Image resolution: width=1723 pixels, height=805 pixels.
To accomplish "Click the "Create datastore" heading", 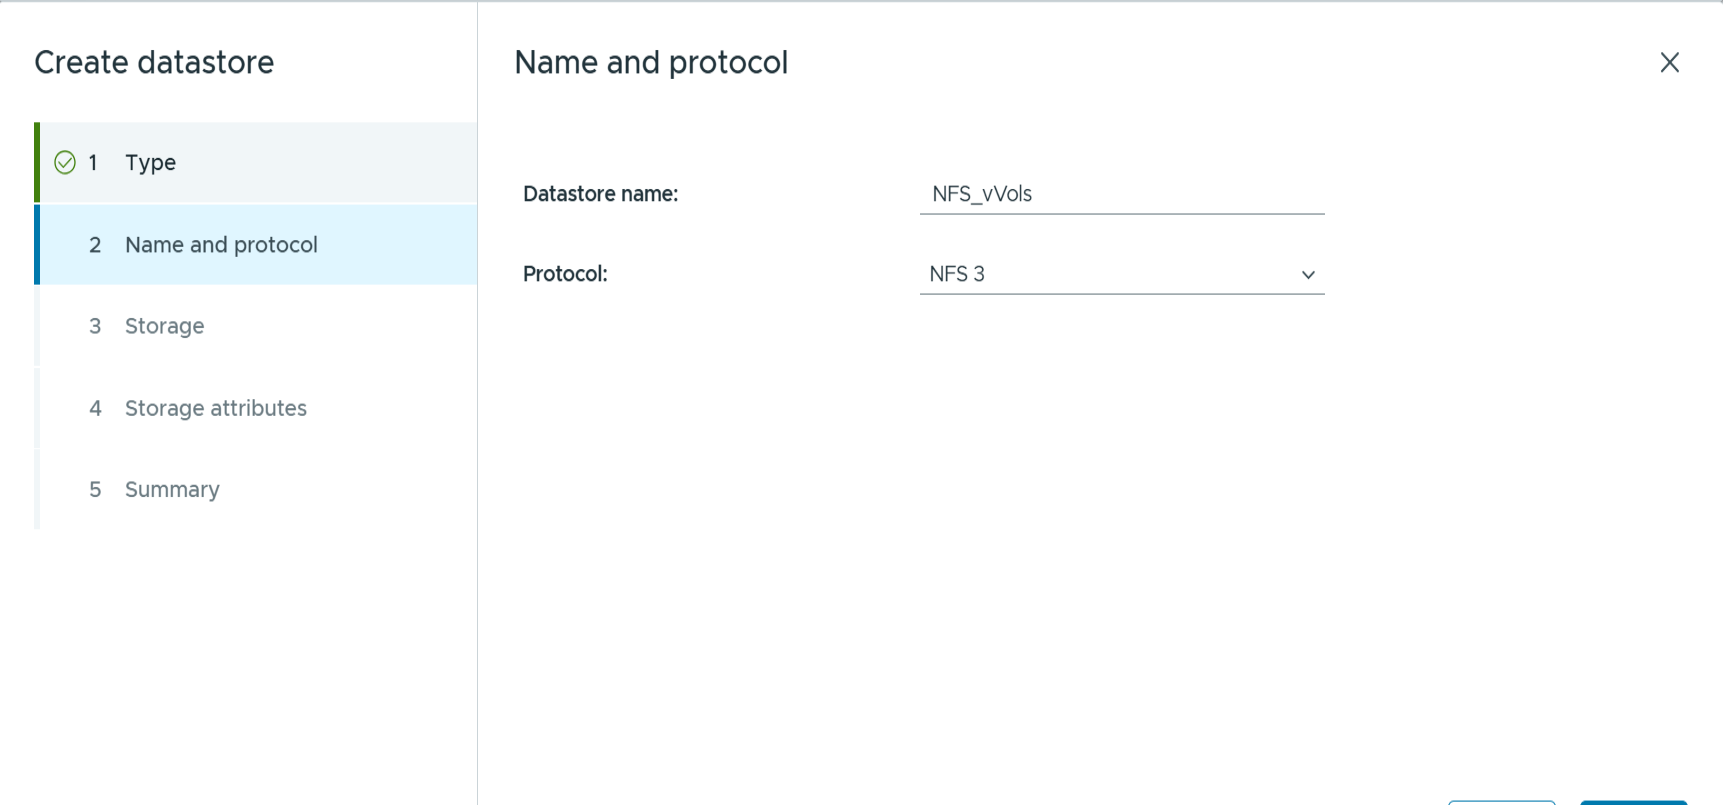I will point(154,63).
